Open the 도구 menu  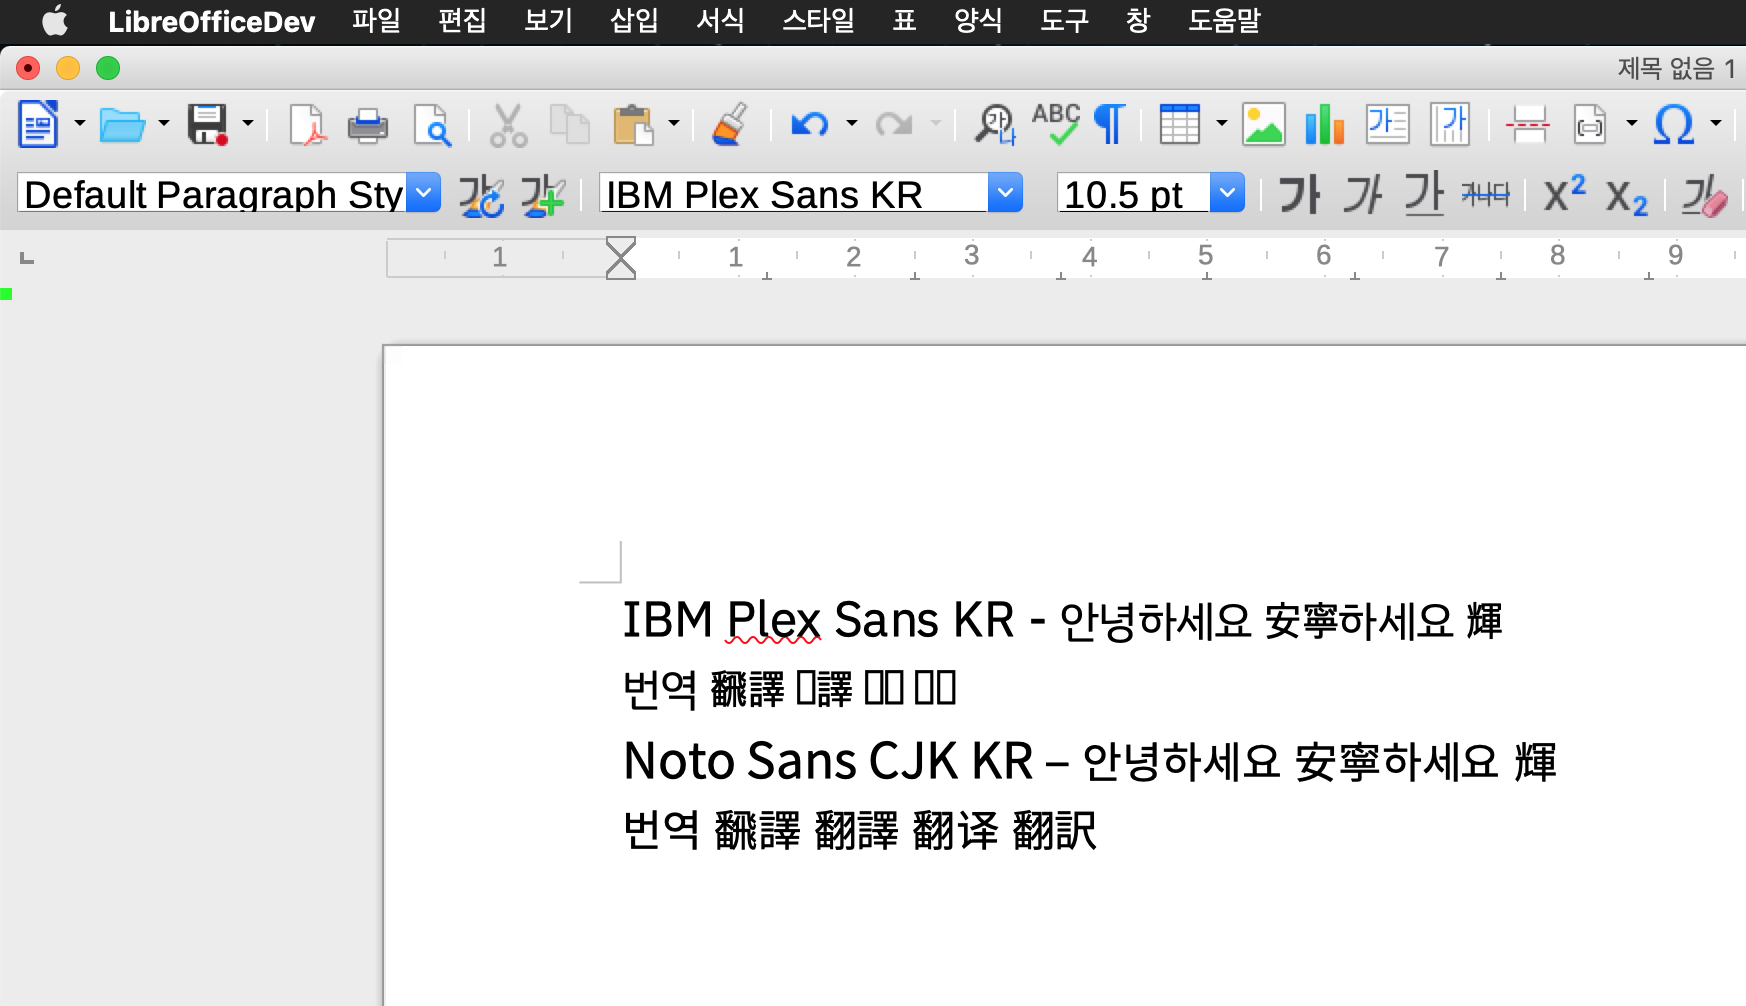pyautogui.click(x=1064, y=20)
